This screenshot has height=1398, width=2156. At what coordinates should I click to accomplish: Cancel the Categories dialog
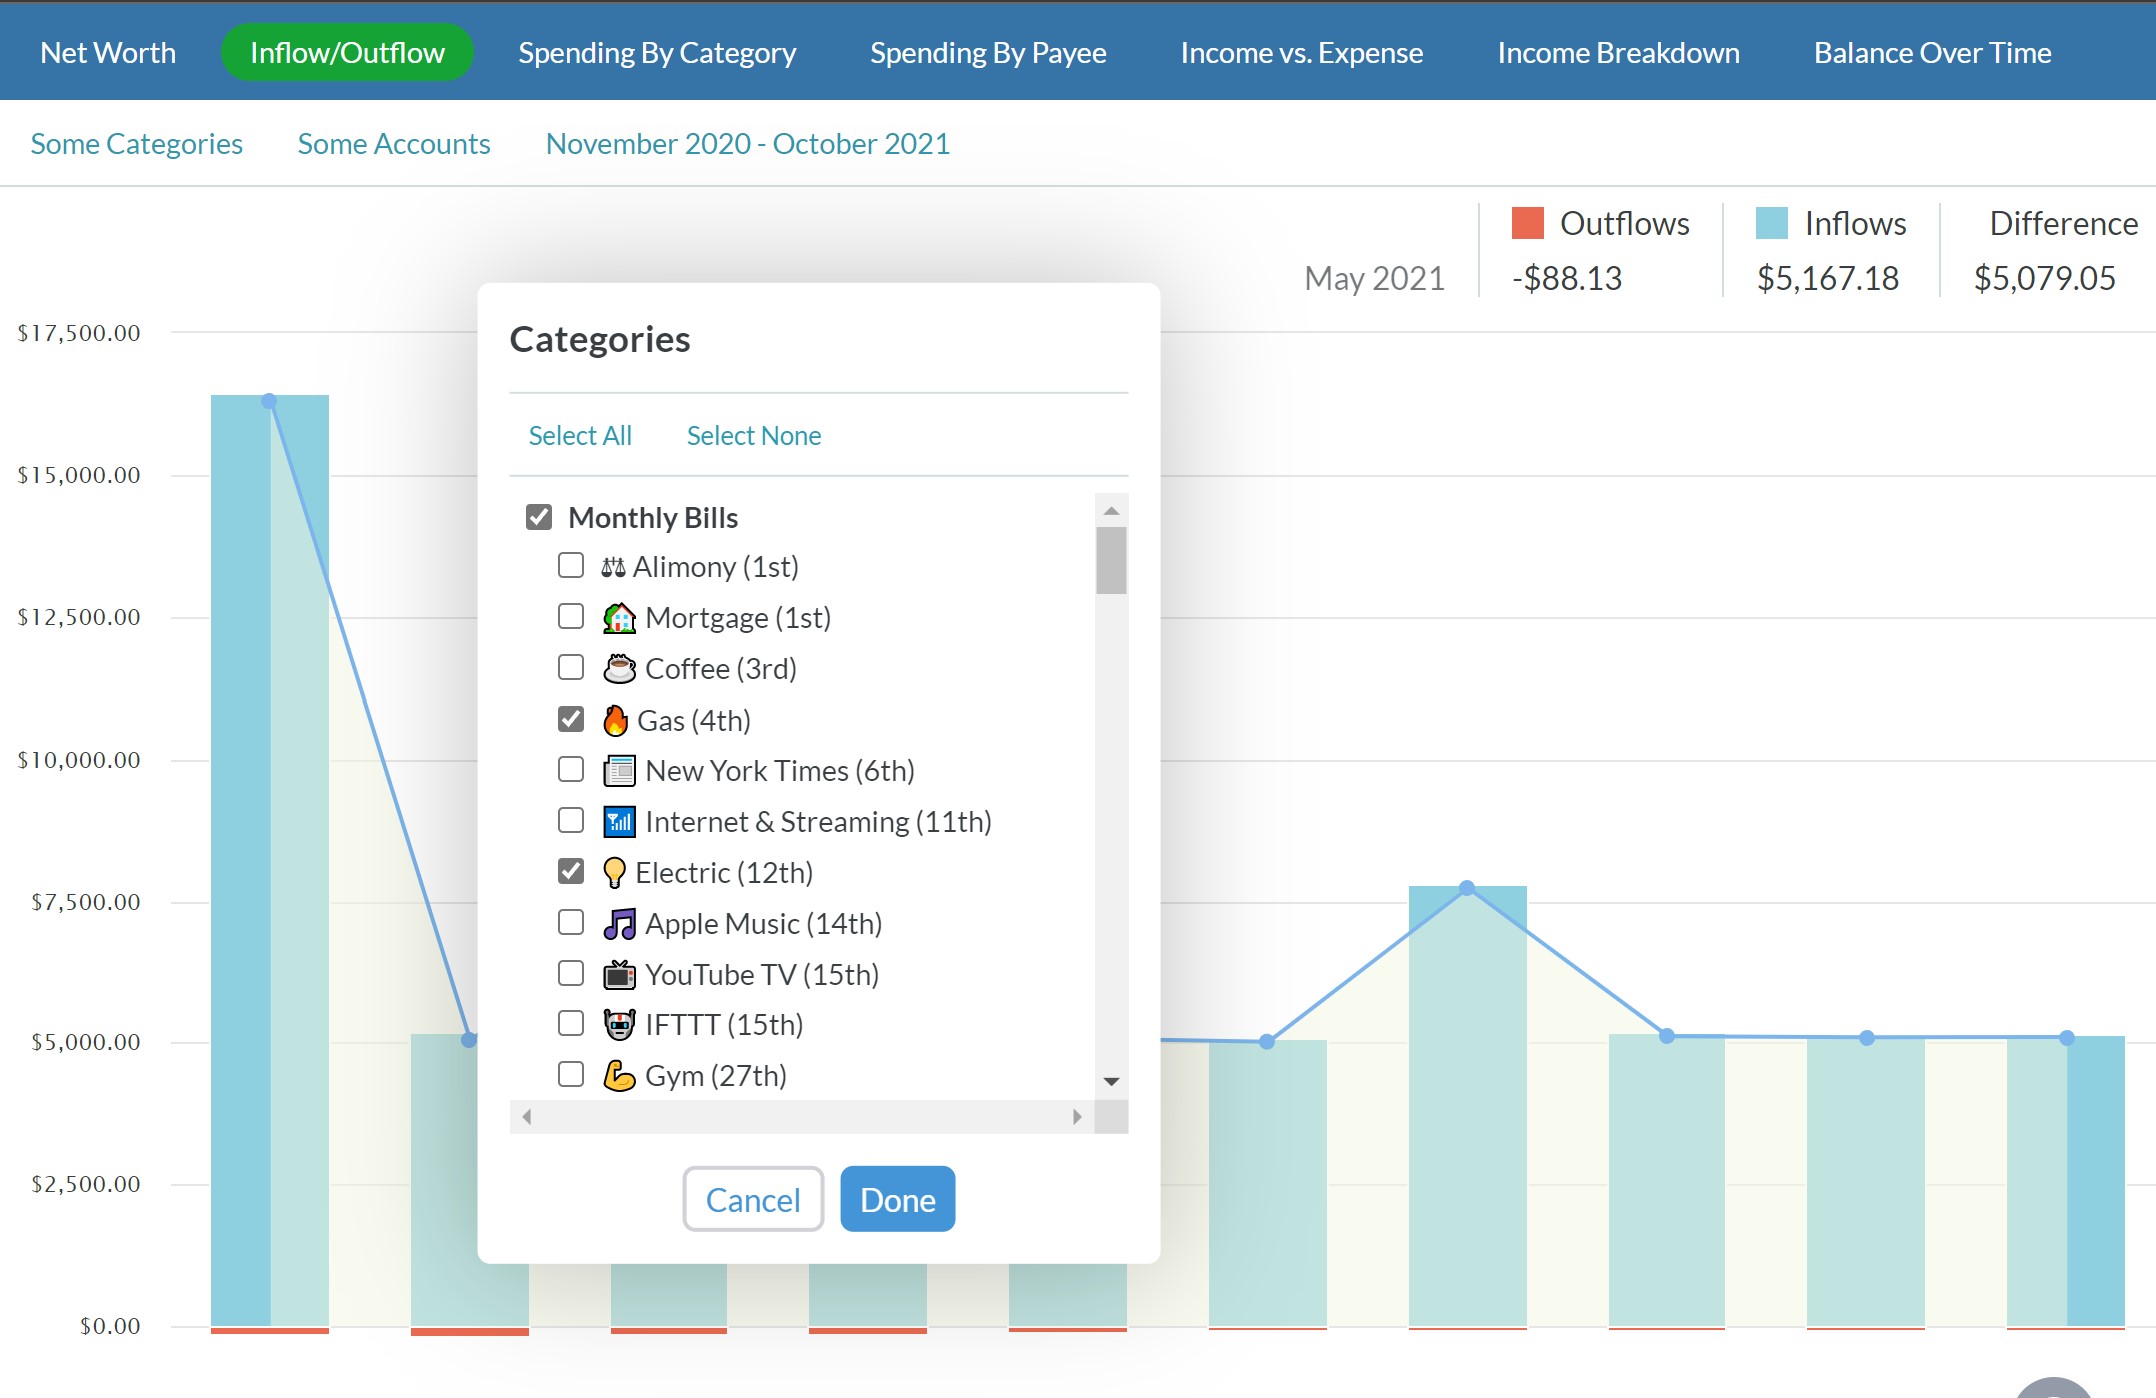(x=753, y=1199)
